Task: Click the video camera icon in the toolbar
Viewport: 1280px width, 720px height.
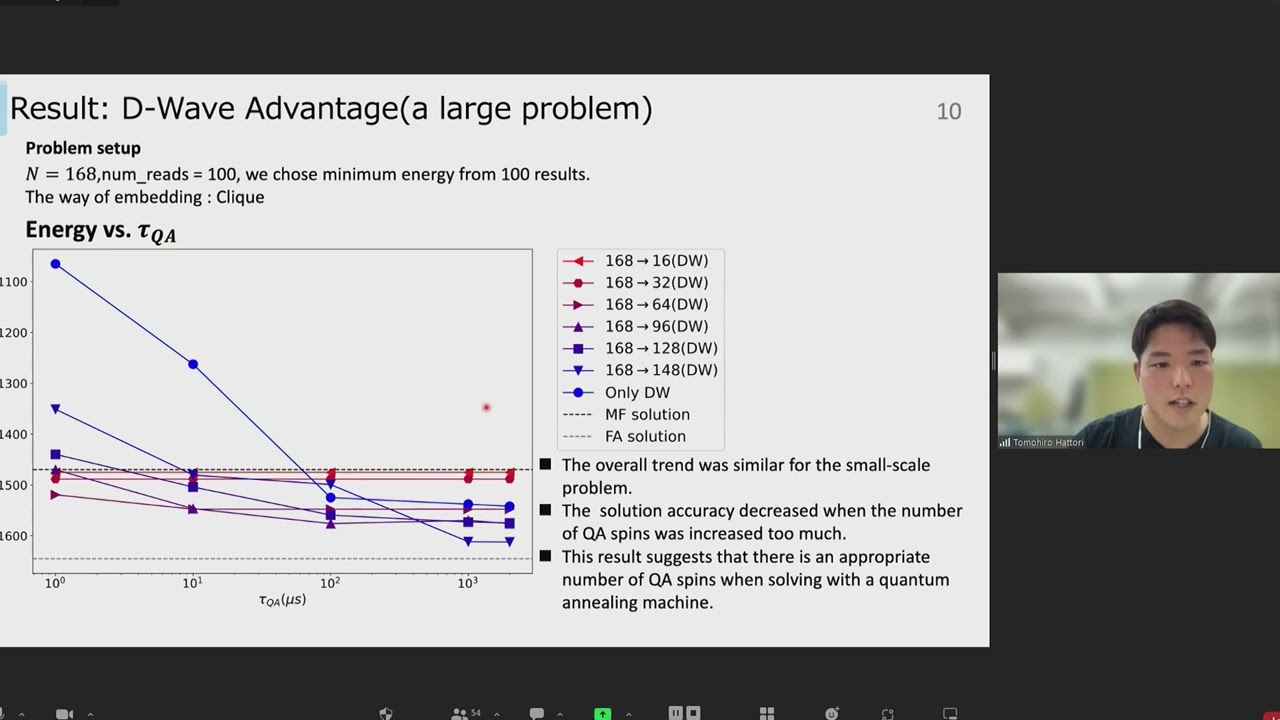Action: pos(64,713)
